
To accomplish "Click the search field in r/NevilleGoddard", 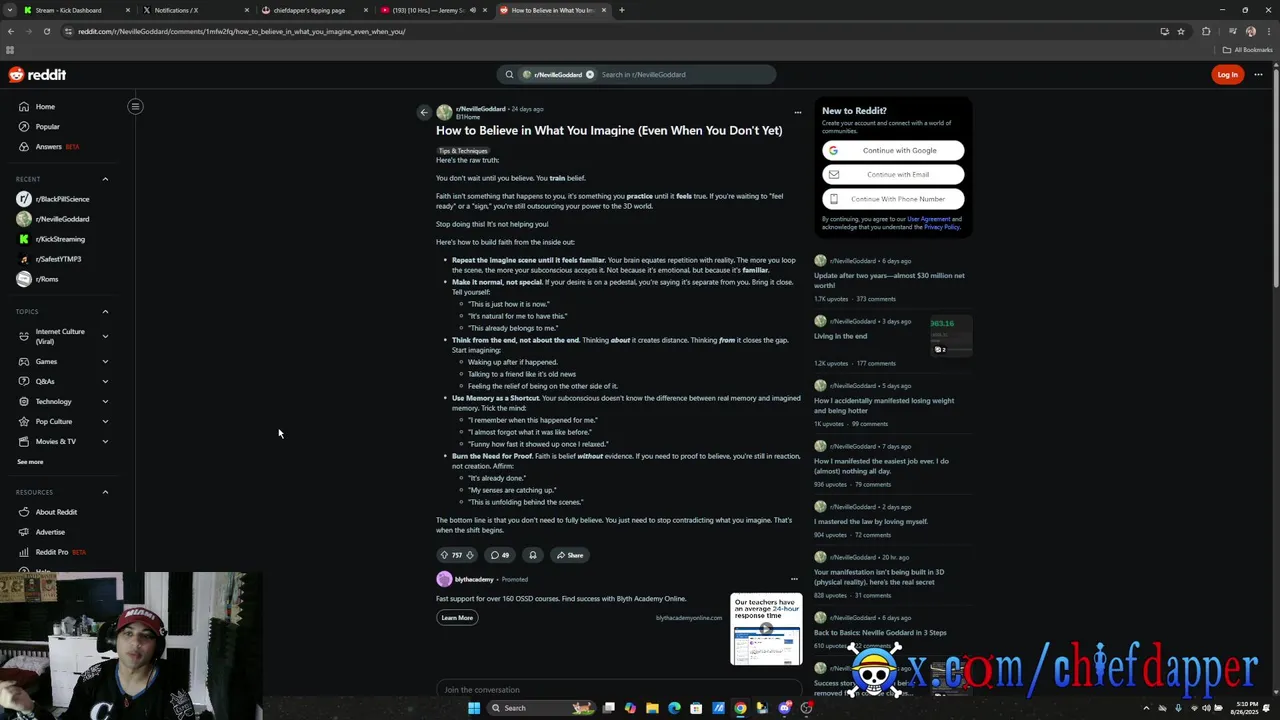I will point(685,75).
